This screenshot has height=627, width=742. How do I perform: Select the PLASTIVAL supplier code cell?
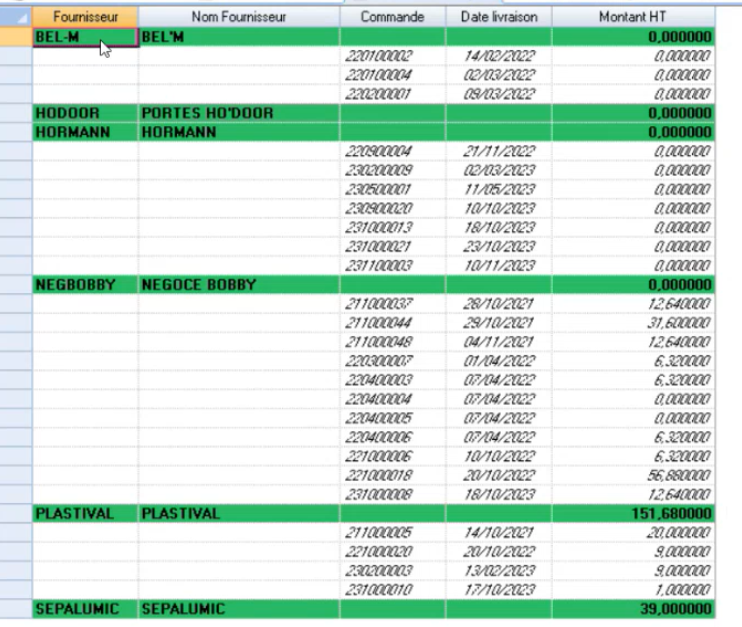[x=85, y=514]
